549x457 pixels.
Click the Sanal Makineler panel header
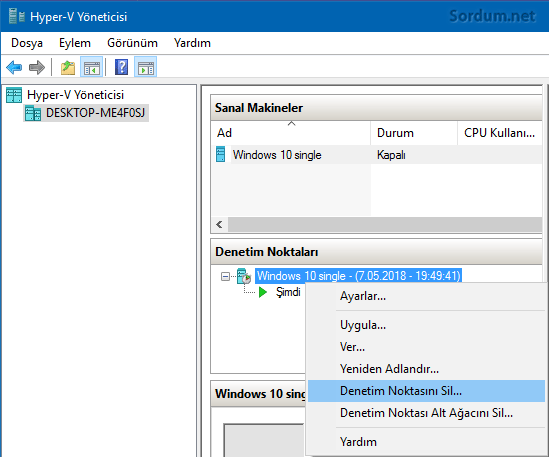point(376,108)
